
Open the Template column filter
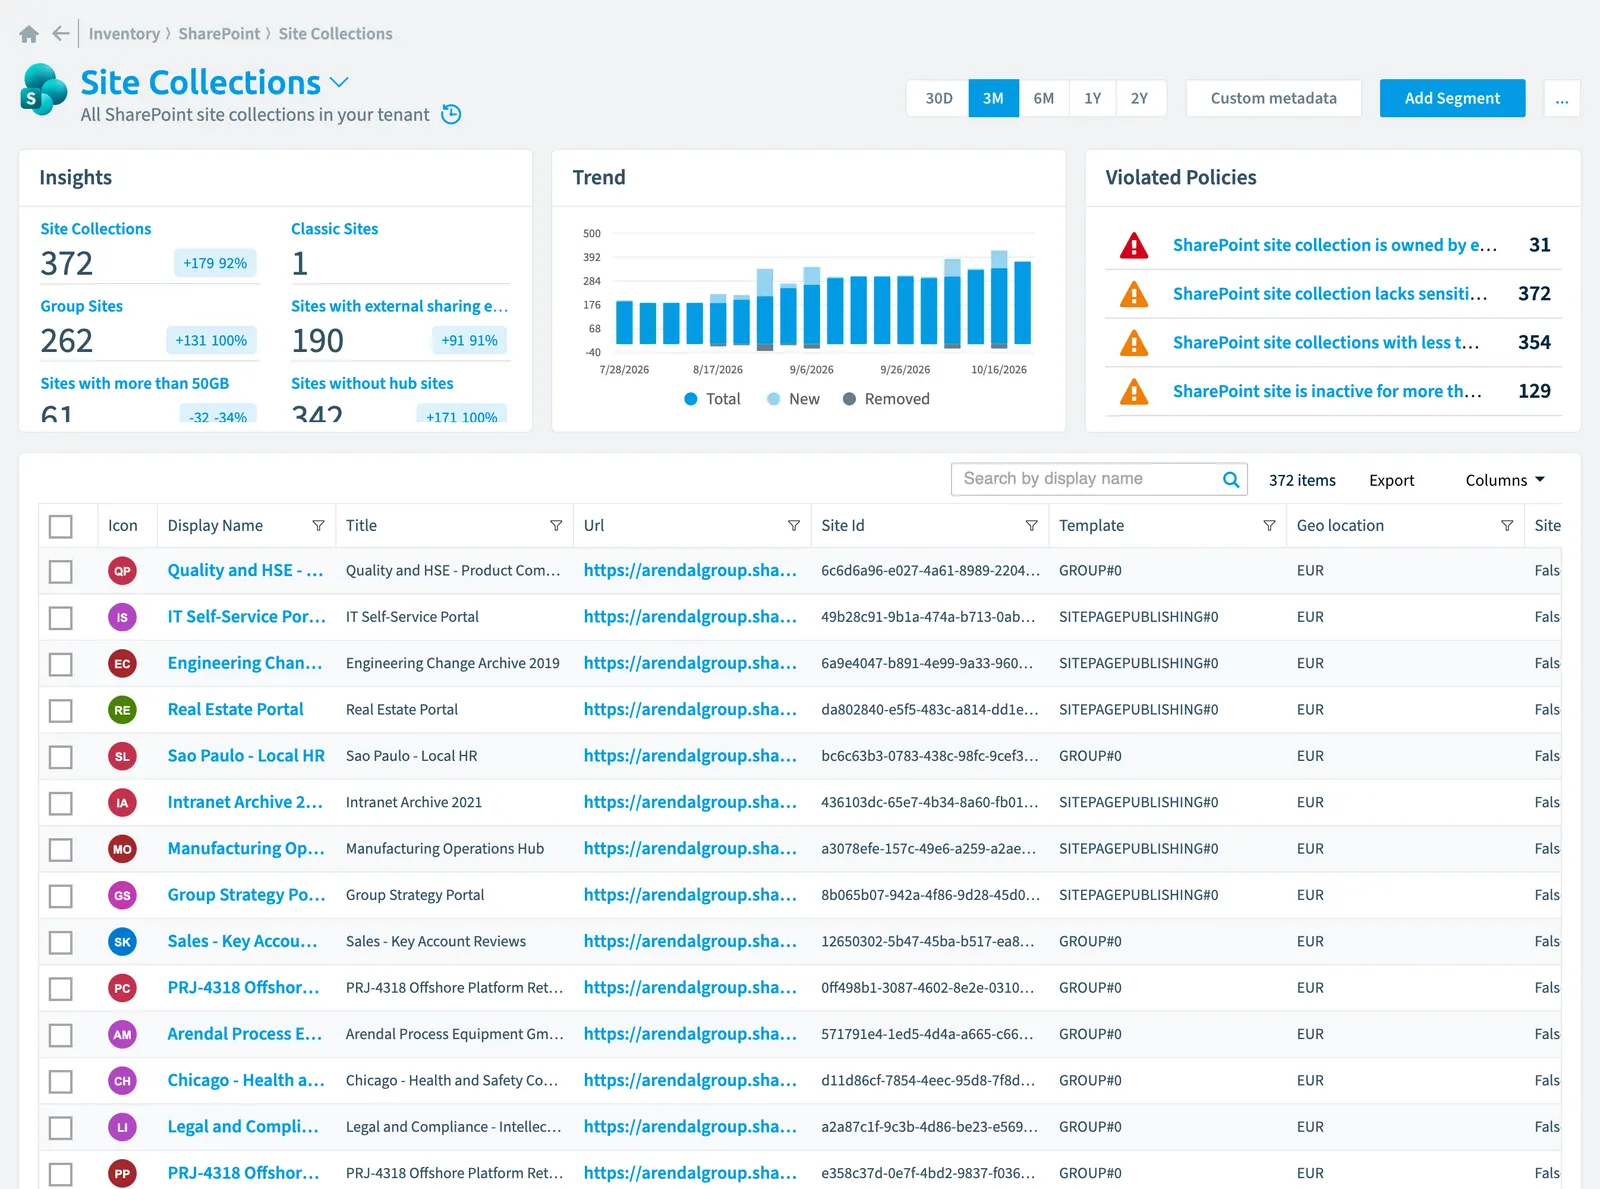[1269, 526]
